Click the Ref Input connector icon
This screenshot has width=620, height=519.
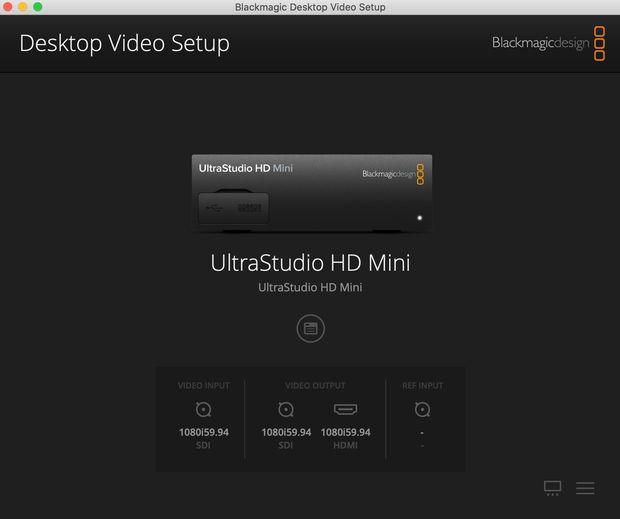coord(422,410)
